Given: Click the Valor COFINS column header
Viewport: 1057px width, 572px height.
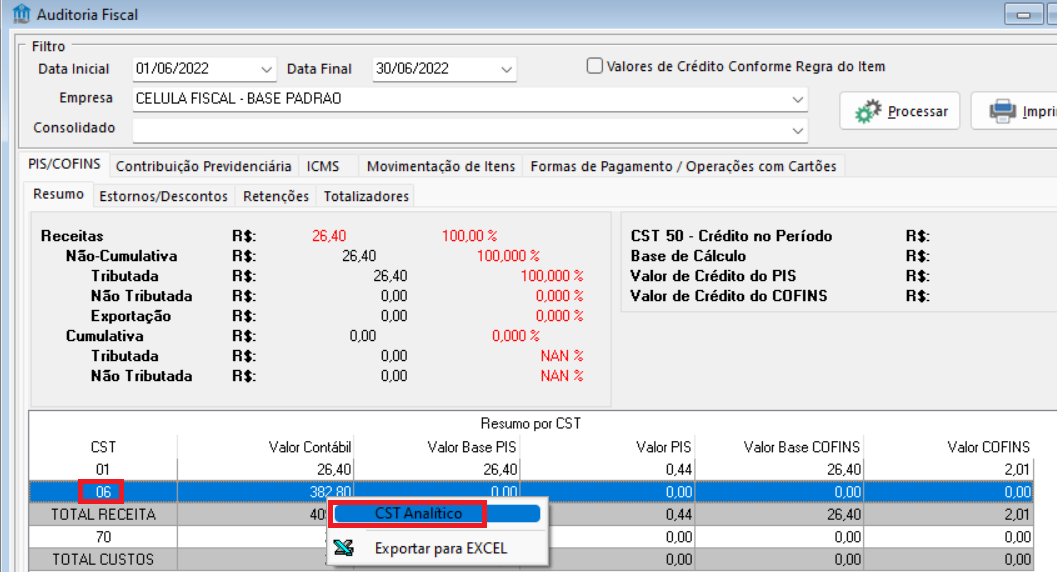Looking at the screenshot, I should pyautogui.click(x=988, y=447).
